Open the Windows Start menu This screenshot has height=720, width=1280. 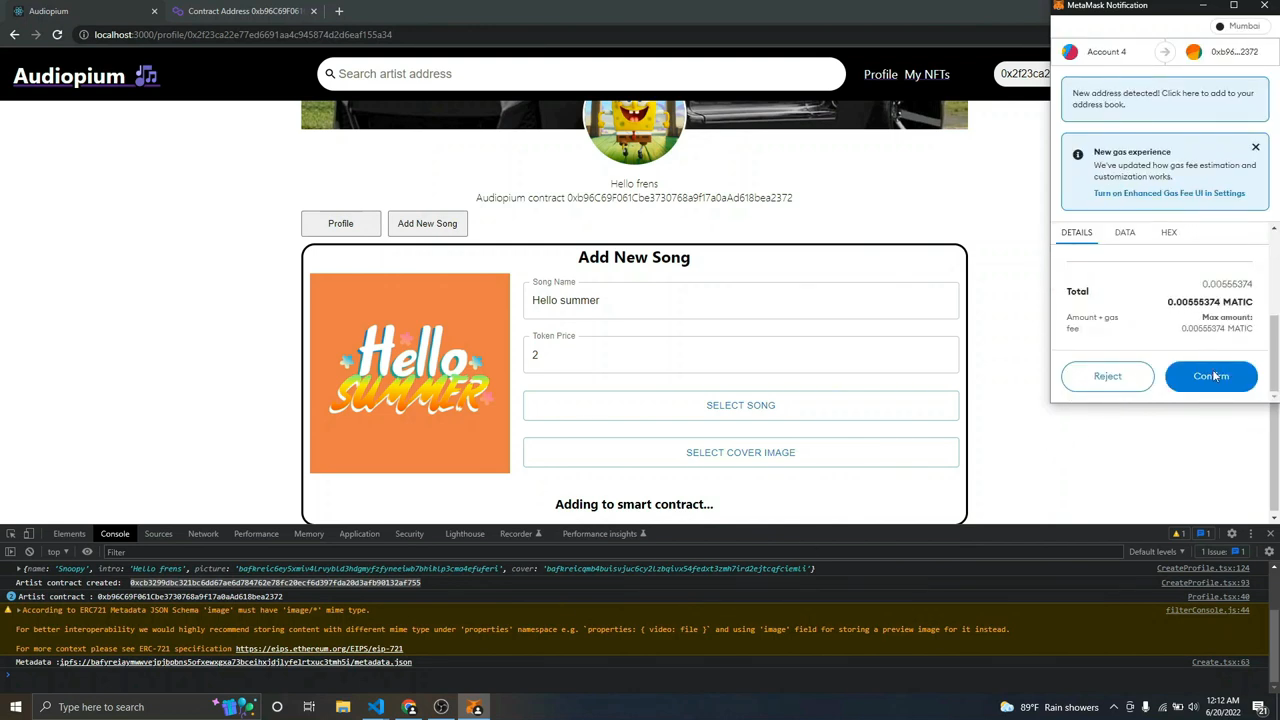[x=15, y=707]
